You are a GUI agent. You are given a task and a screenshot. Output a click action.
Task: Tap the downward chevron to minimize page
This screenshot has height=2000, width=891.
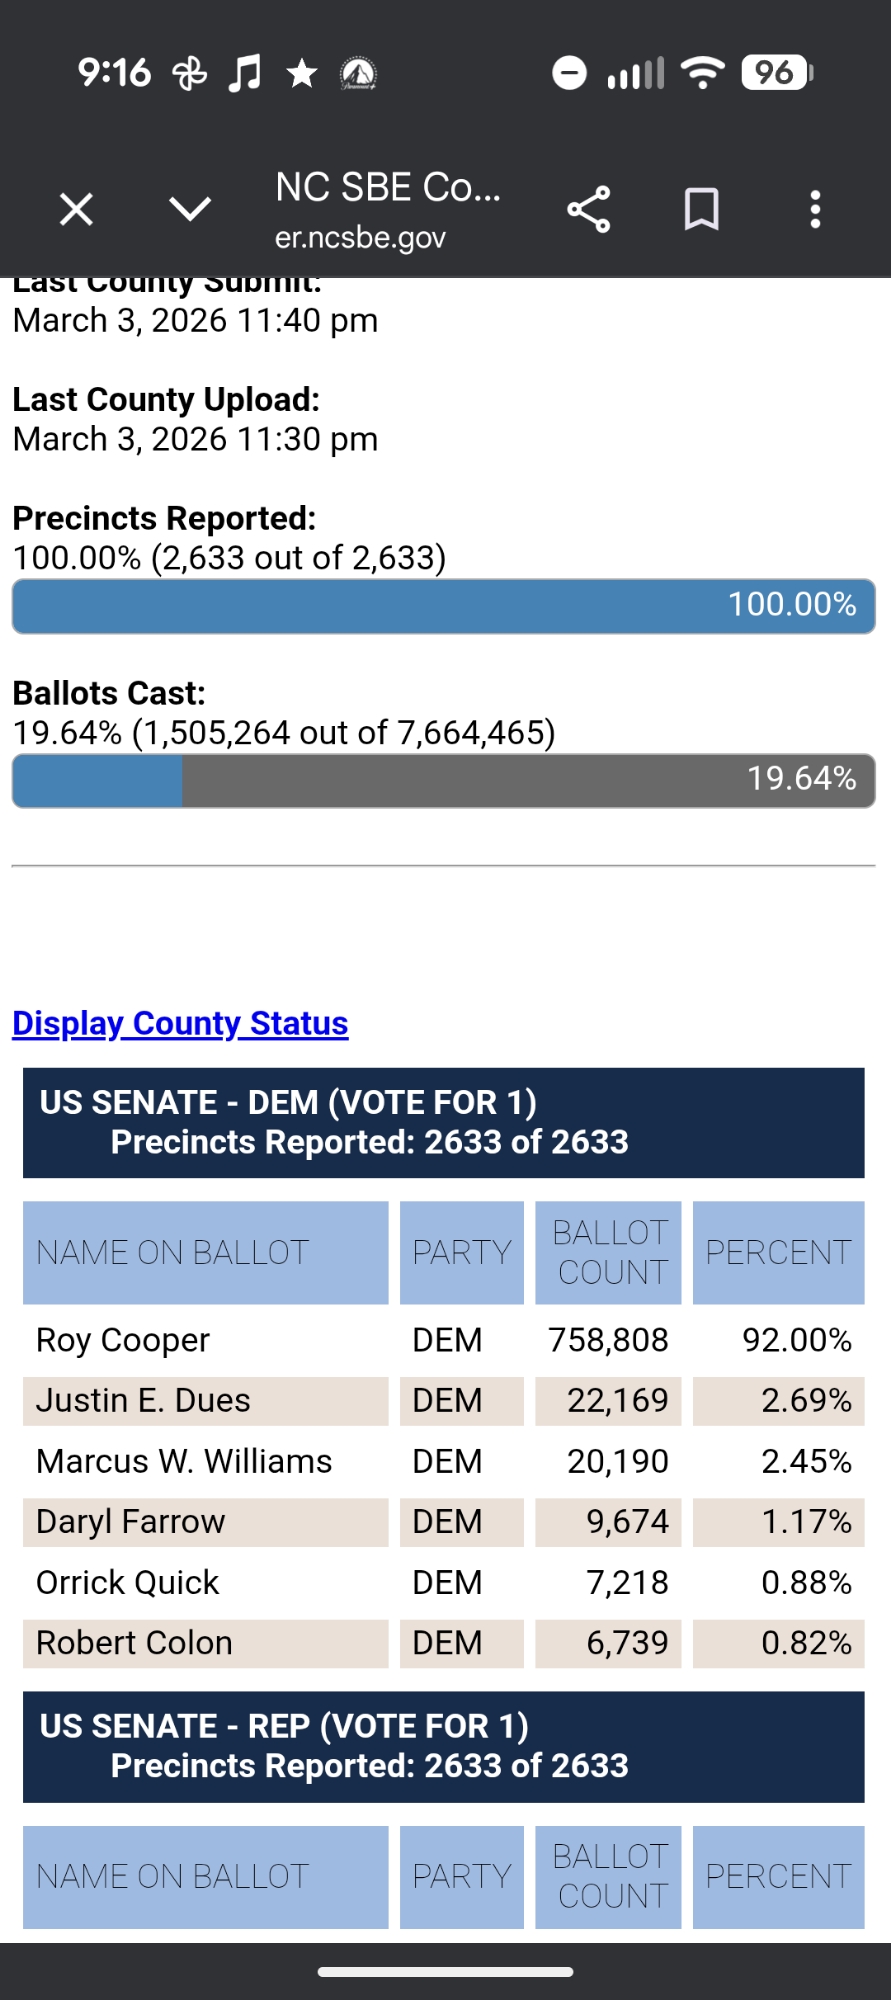pos(190,209)
